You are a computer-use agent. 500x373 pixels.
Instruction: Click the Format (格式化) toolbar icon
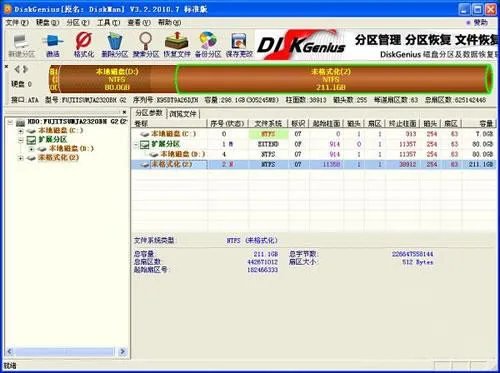point(84,45)
